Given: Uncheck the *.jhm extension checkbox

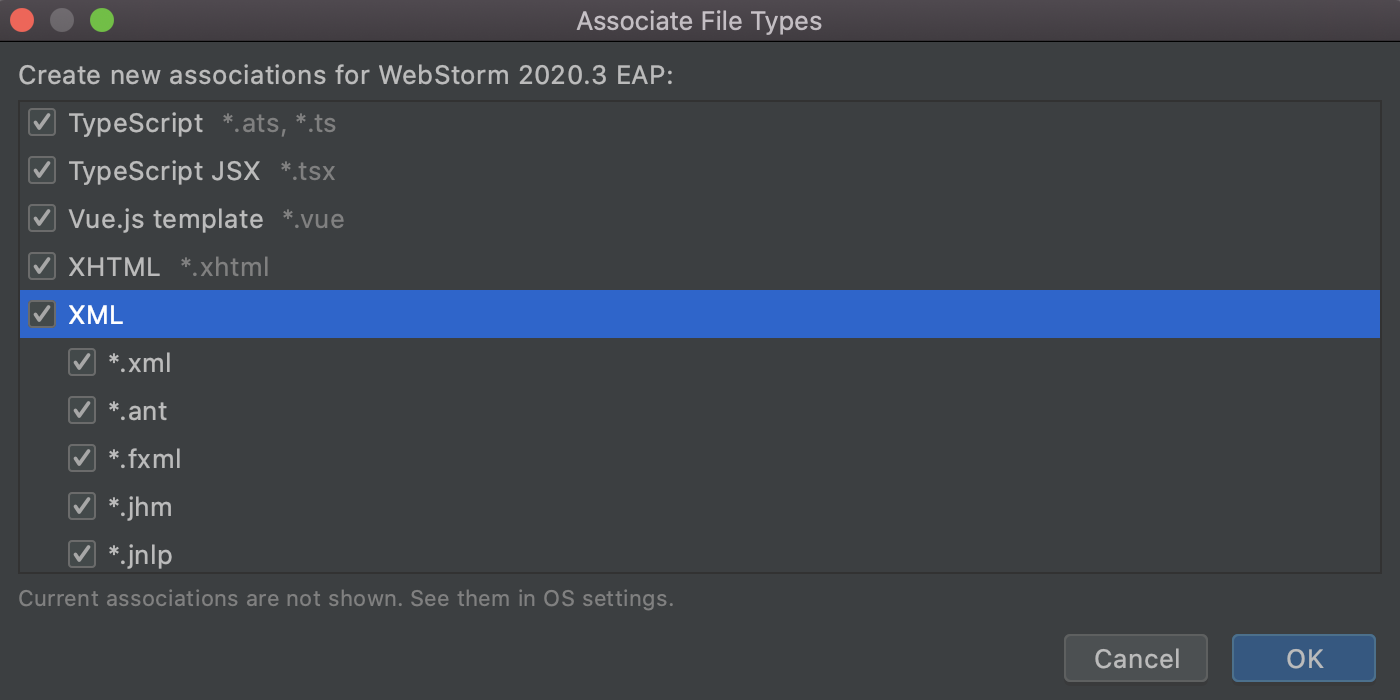Looking at the screenshot, I should pyautogui.click(x=82, y=507).
